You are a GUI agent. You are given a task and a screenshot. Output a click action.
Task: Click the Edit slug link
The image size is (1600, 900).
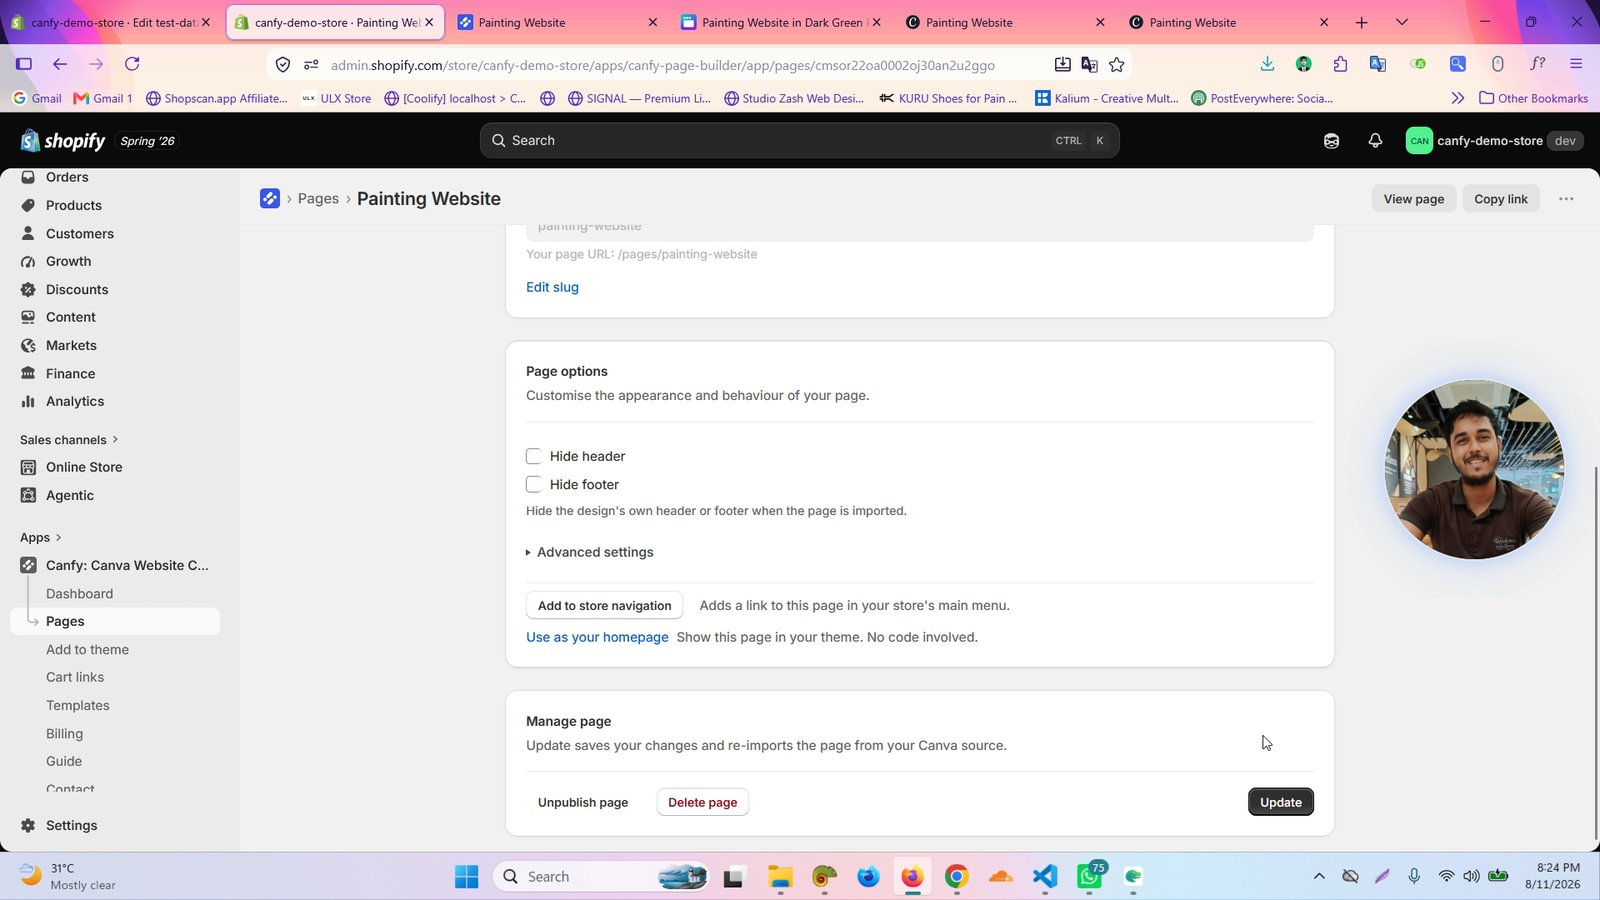click(x=552, y=287)
